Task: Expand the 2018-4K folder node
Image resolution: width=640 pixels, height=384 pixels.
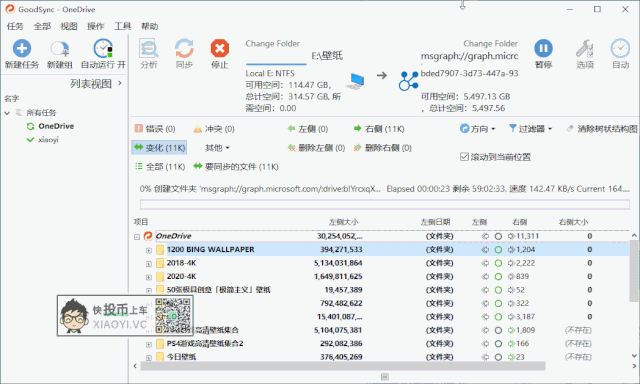Action: [x=149, y=264]
